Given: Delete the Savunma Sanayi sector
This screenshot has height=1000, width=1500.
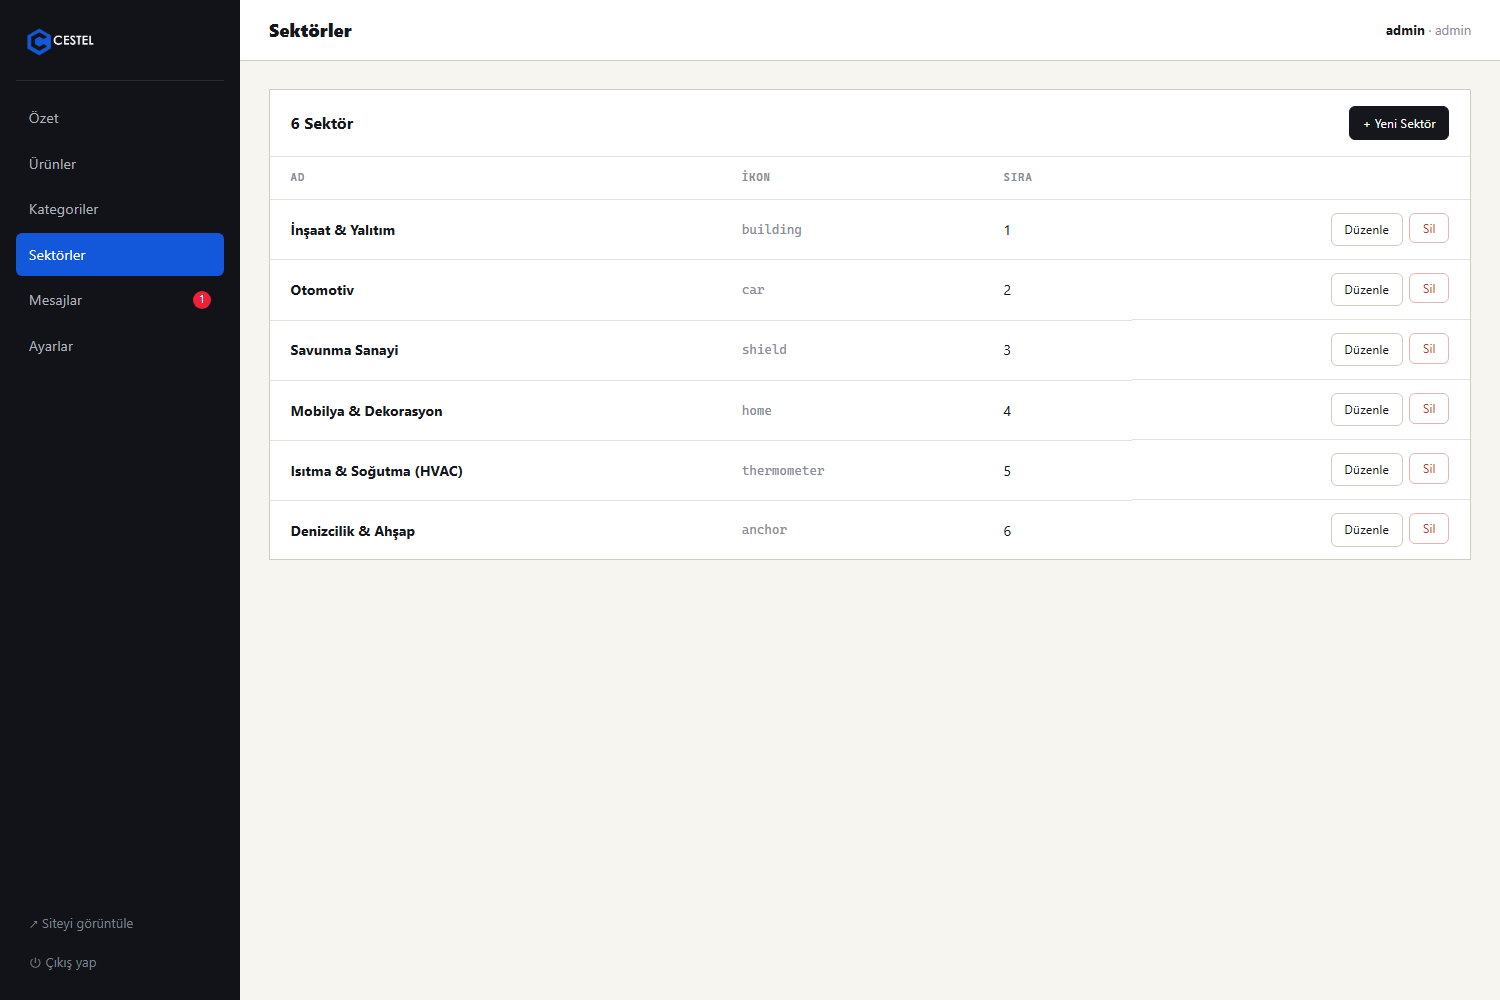Looking at the screenshot, I should pyautogui.click(x=1429, y=349).
